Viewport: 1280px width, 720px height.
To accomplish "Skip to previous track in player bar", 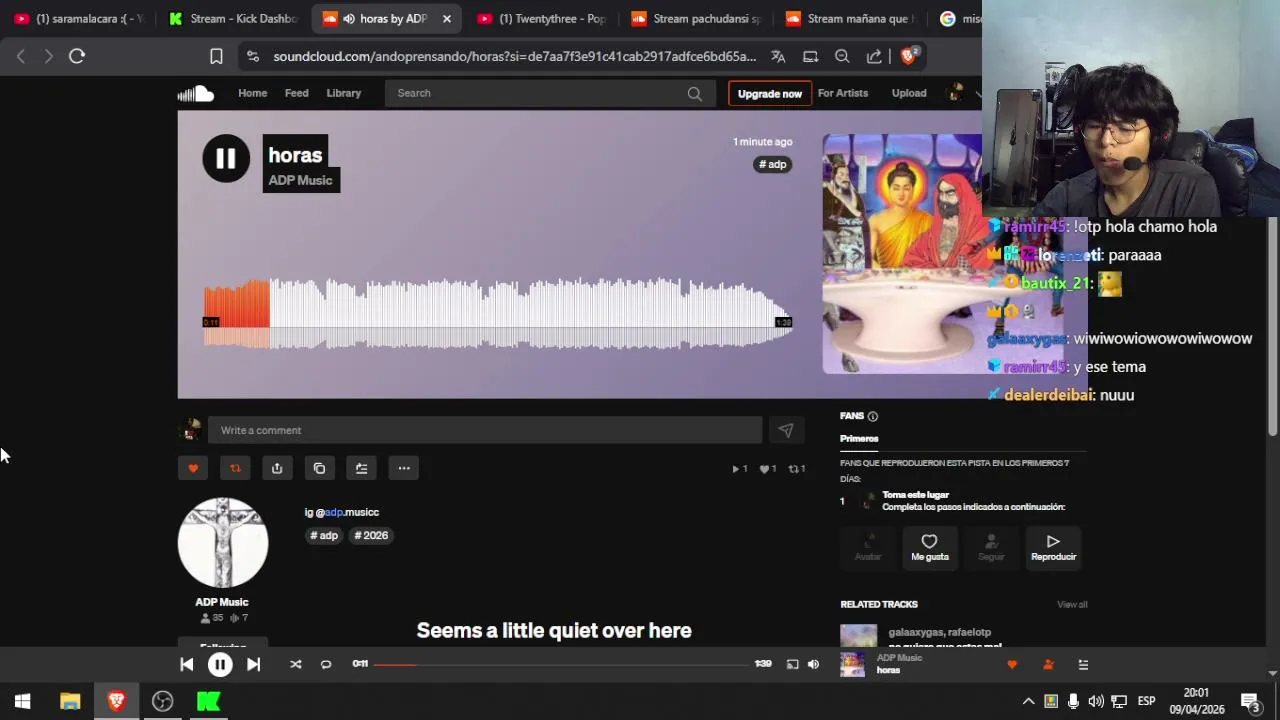I will pyautogui.click(x=187, y=664).
